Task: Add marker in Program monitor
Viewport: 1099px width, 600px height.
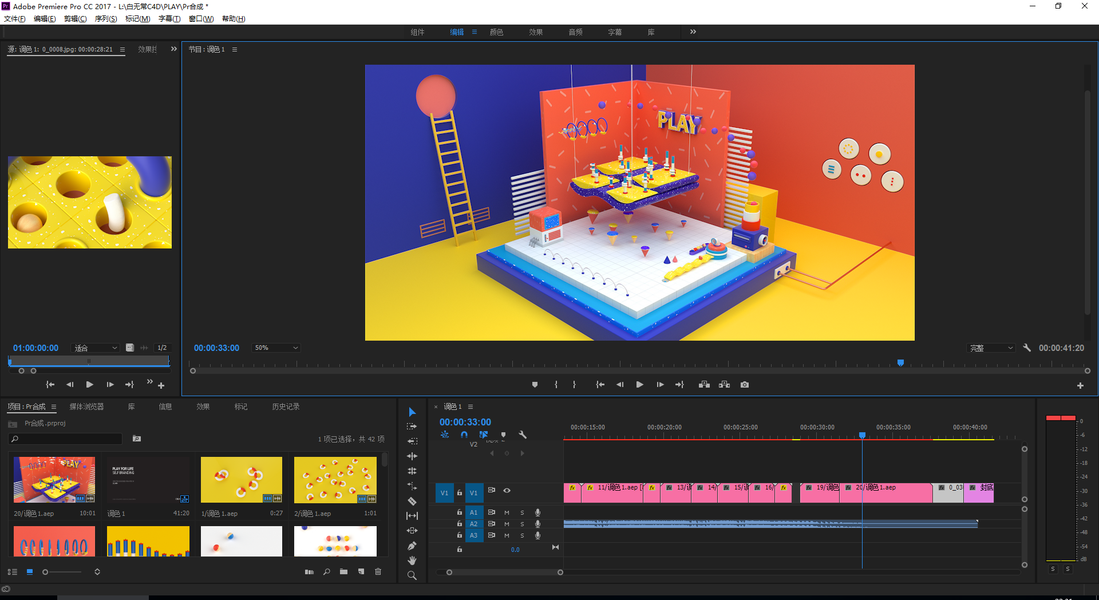Action: click(535, 384)
